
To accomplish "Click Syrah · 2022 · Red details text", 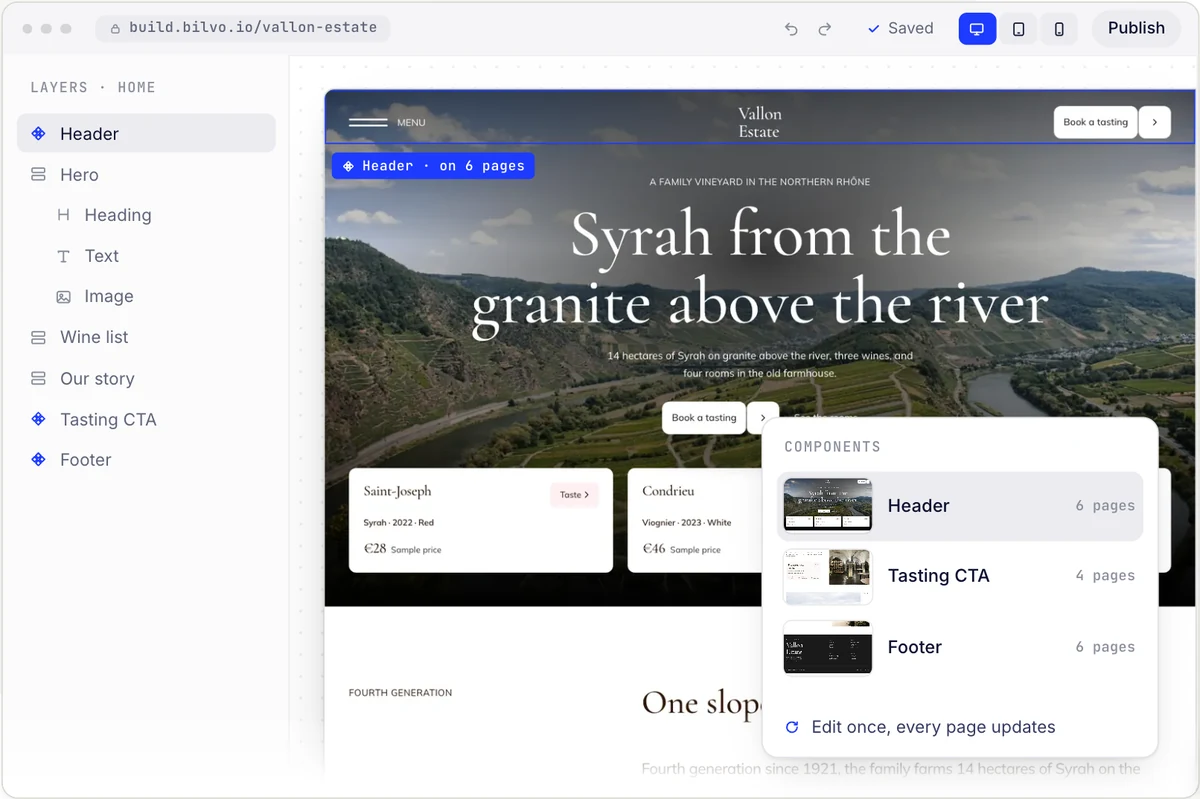I will tap(398, 522).
